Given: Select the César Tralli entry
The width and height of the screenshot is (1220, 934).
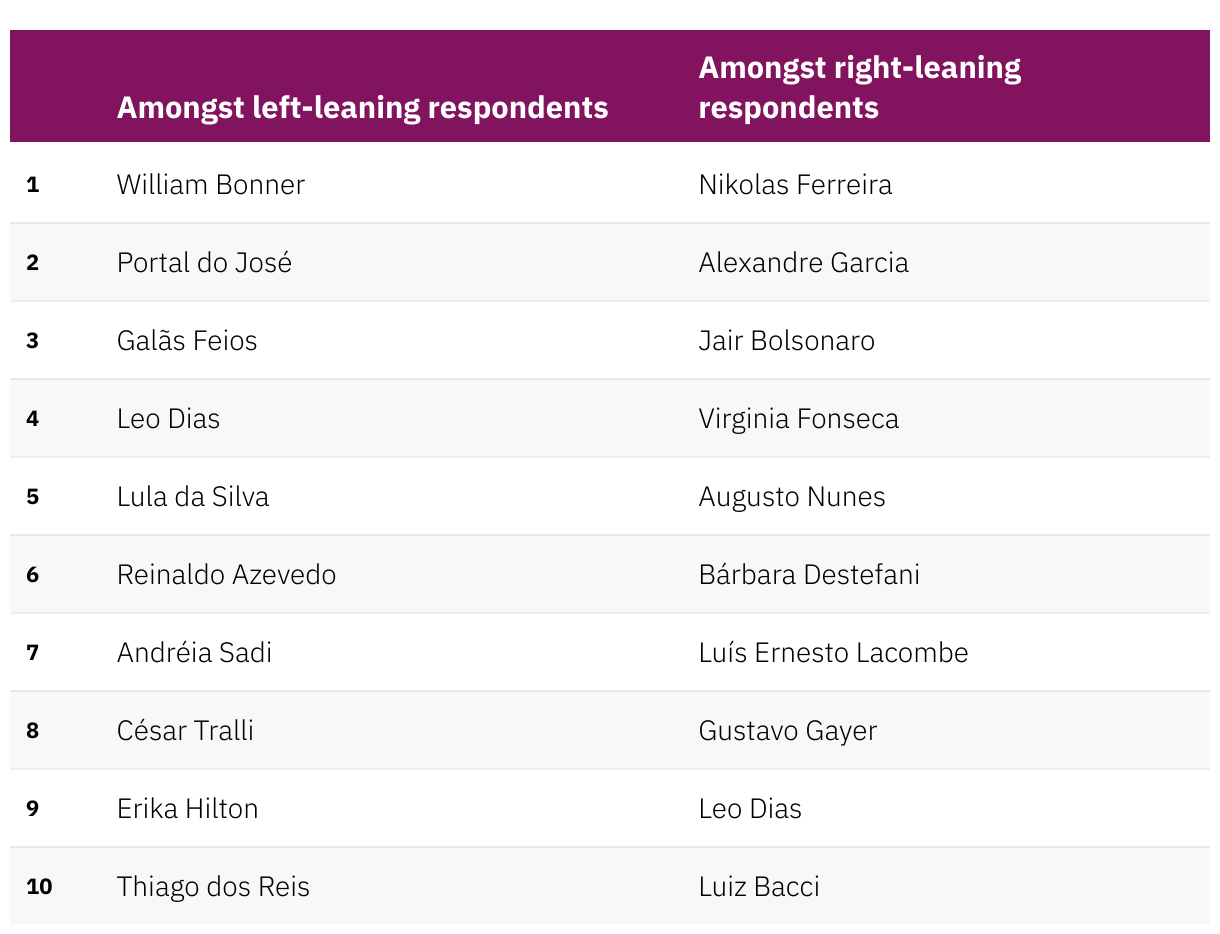Looking at the screenshot, I should coord(185,731).
